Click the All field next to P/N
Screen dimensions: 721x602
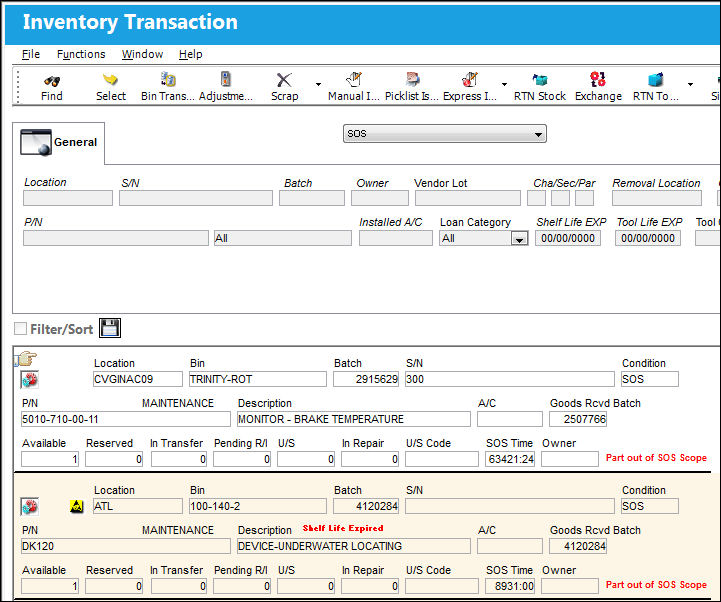283,238
